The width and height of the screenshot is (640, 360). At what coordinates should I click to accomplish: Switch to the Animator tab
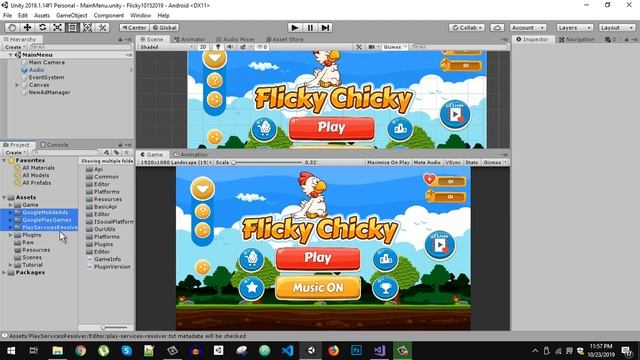point(189,39)
